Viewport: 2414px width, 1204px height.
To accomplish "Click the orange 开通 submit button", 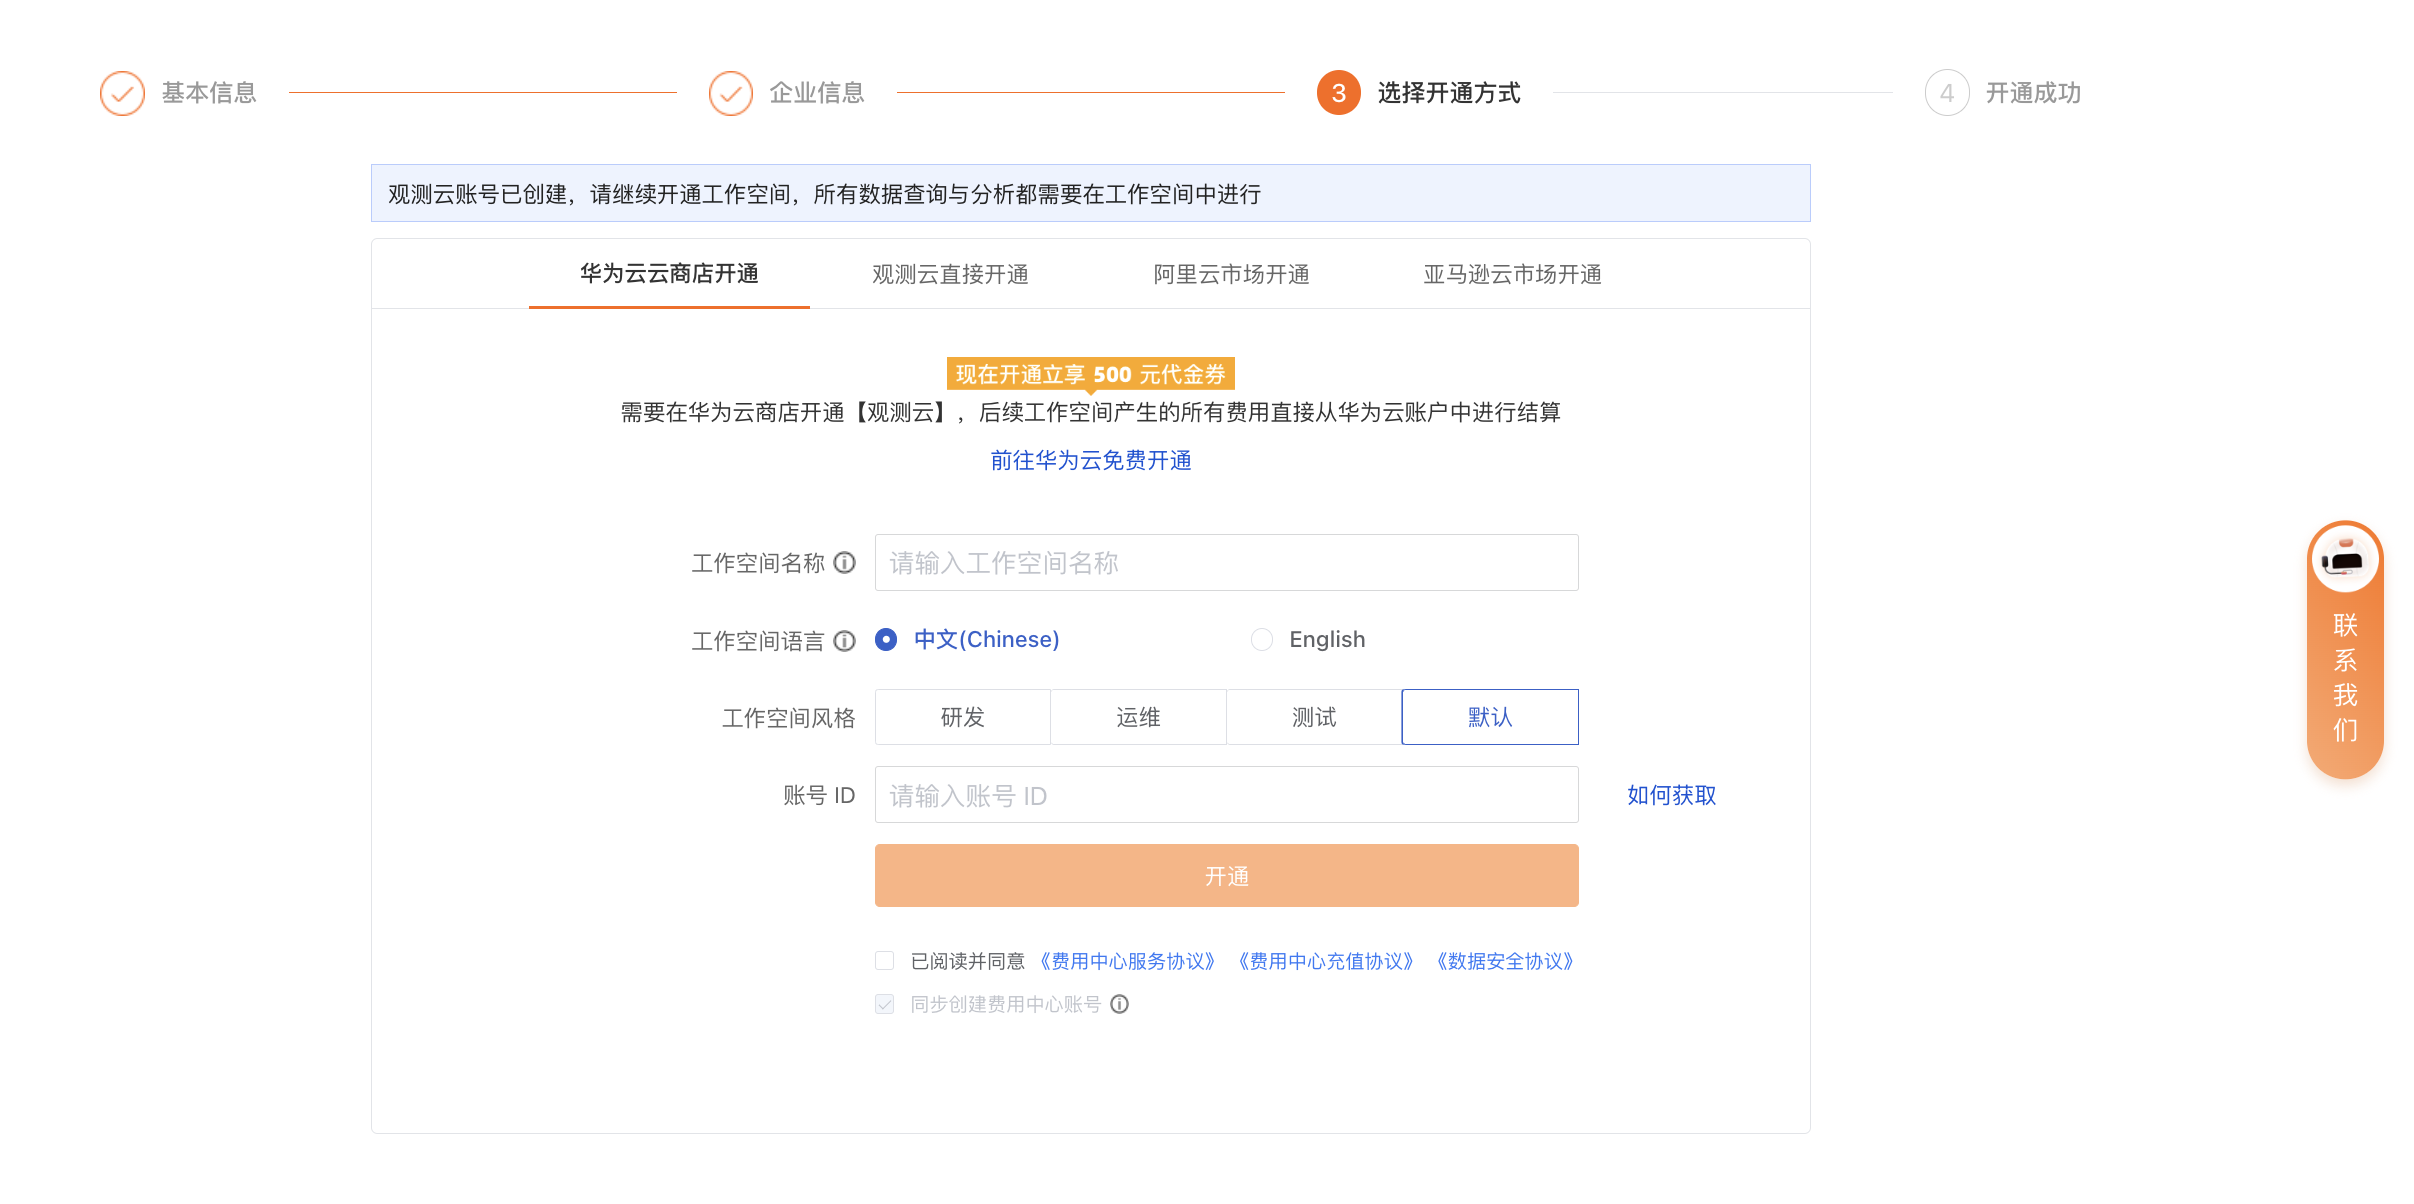I will point(1227,876).
